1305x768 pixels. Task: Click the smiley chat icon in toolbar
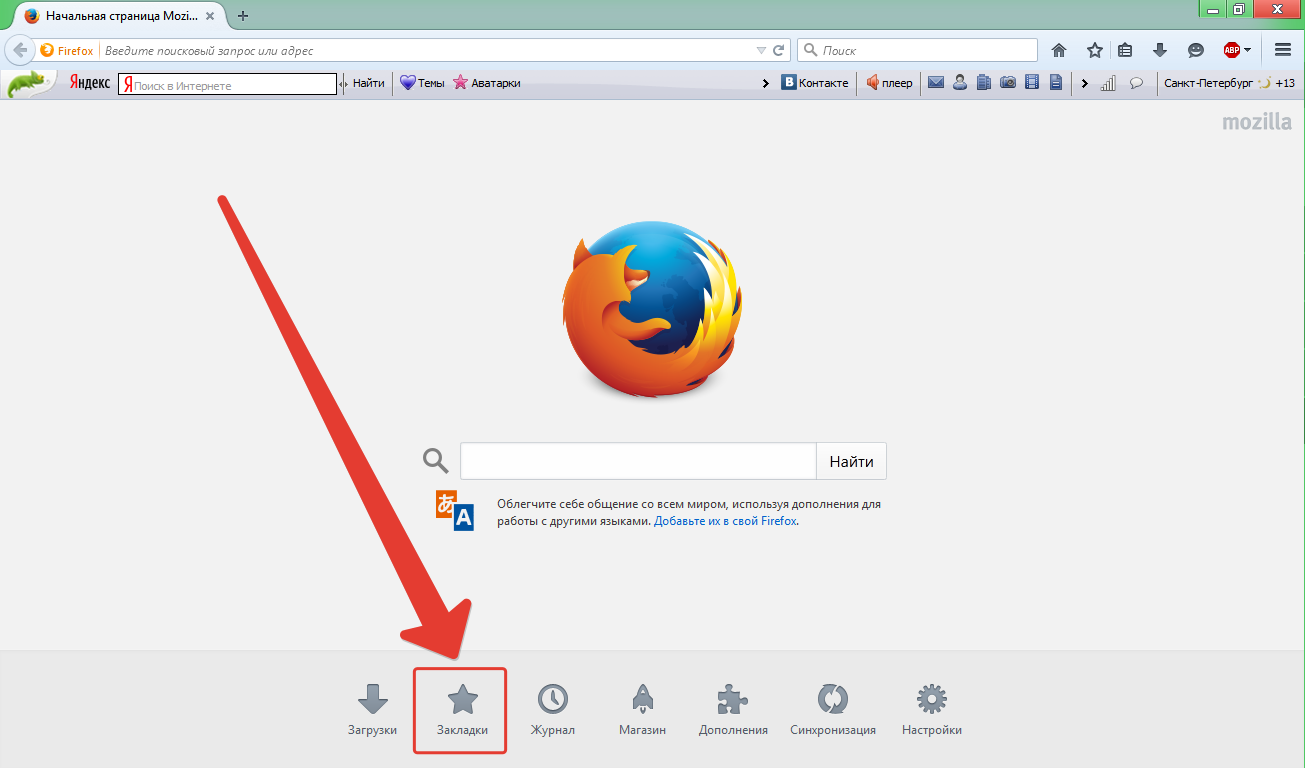tap(1196, 50)
